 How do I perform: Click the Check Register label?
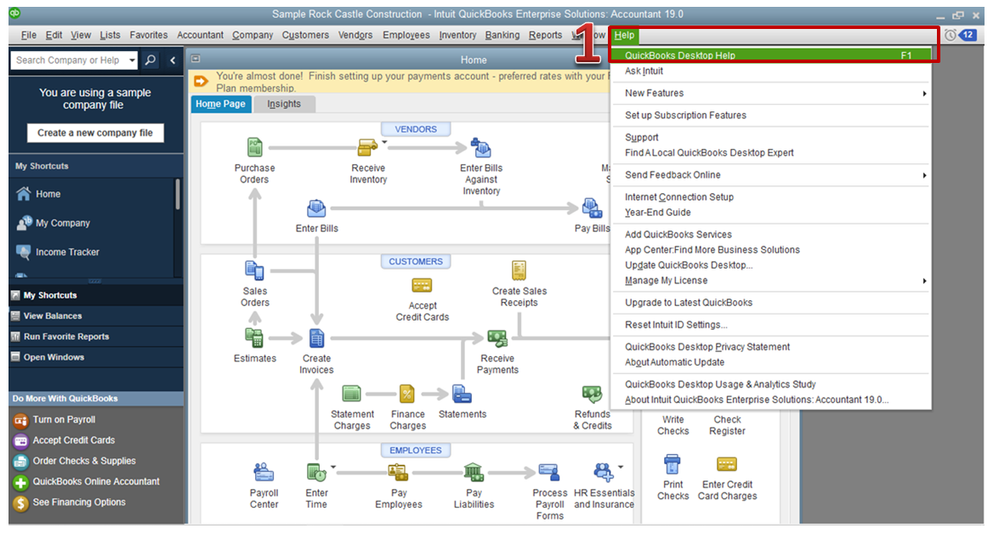pyautogui.click(x=727, y=425)
